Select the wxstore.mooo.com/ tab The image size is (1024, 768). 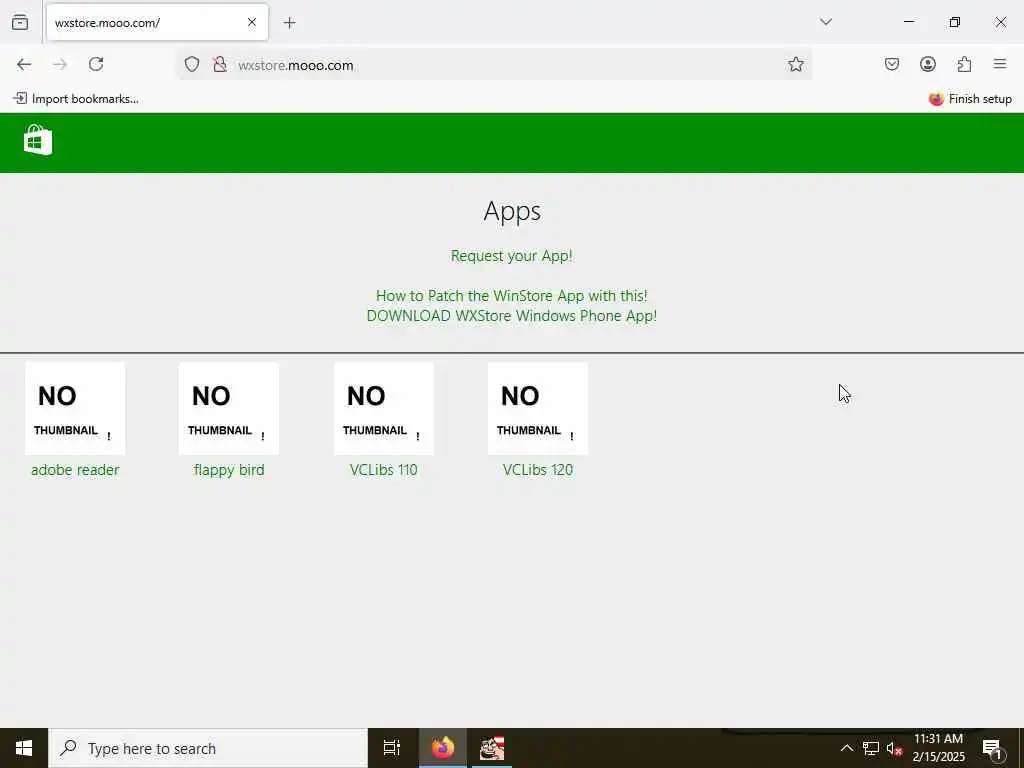(x=157, y=23)
